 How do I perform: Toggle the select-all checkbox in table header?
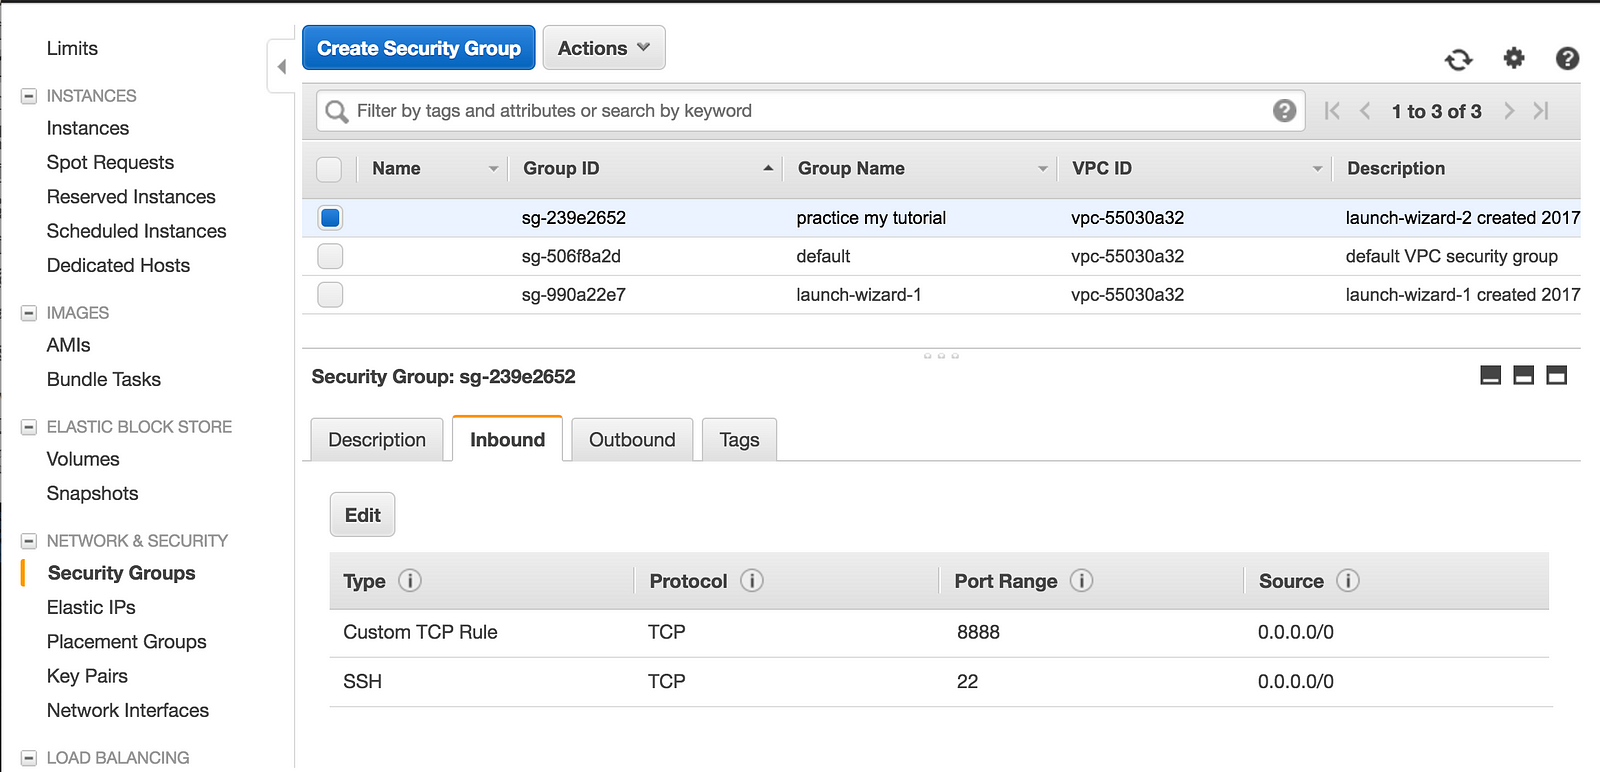point(329,169)
